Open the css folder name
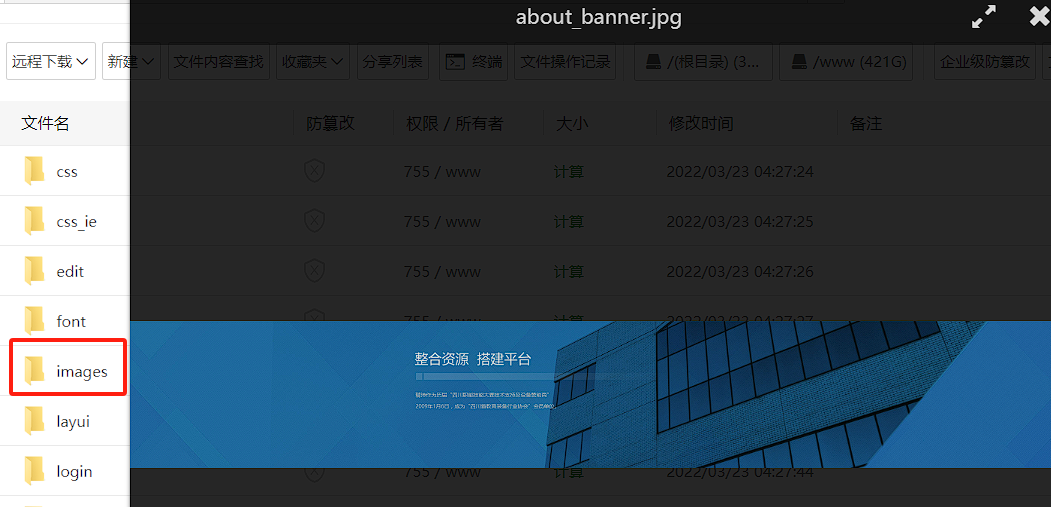 (67, 172)
